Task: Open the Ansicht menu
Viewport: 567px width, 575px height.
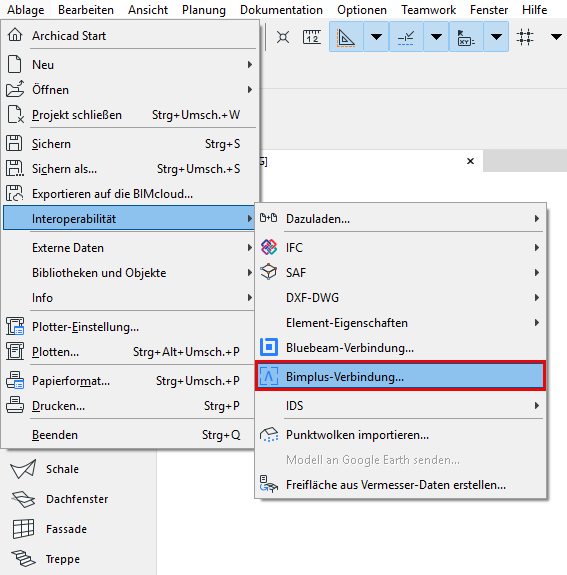Action: point(148,10)
